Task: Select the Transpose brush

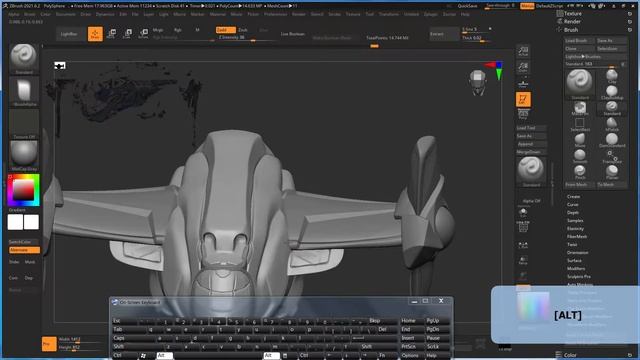Action: pyautogui.click(x=612, y=157)
